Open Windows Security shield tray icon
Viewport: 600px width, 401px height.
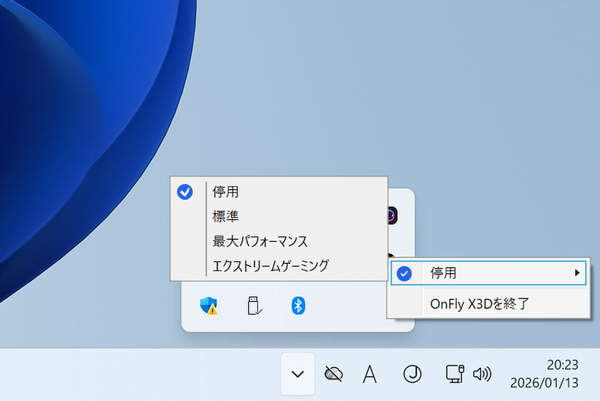pyautogui.click(x=209, y=306)
